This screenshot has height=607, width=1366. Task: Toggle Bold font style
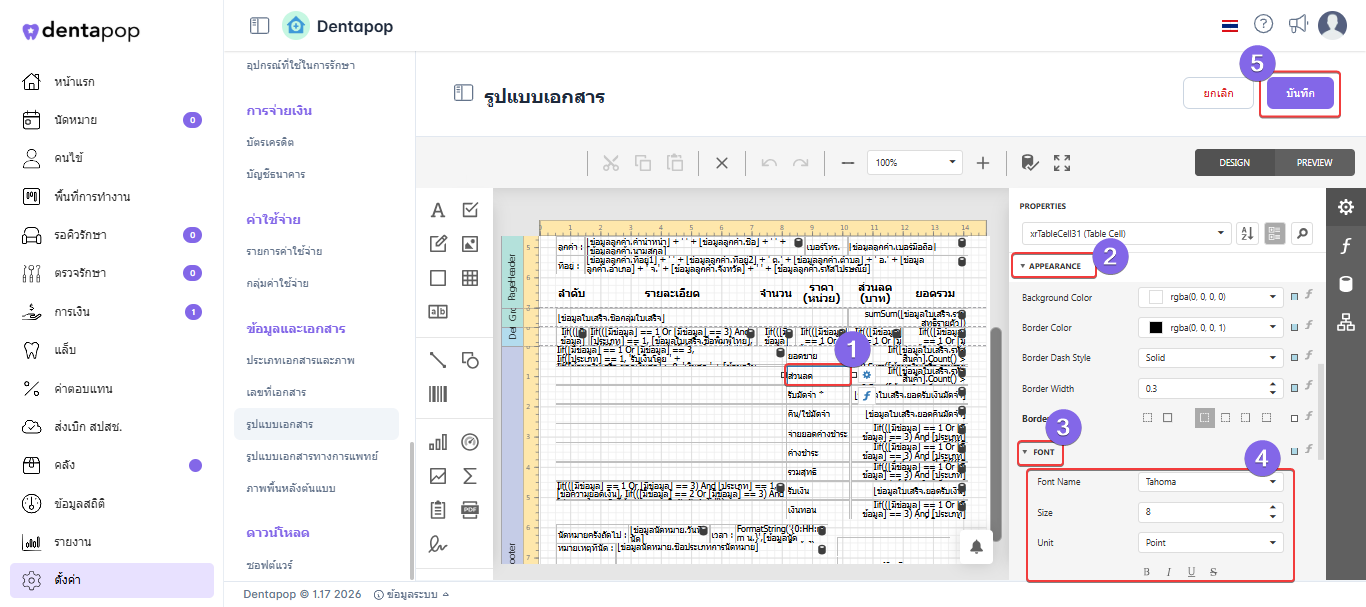click(x=1147, y=572)
